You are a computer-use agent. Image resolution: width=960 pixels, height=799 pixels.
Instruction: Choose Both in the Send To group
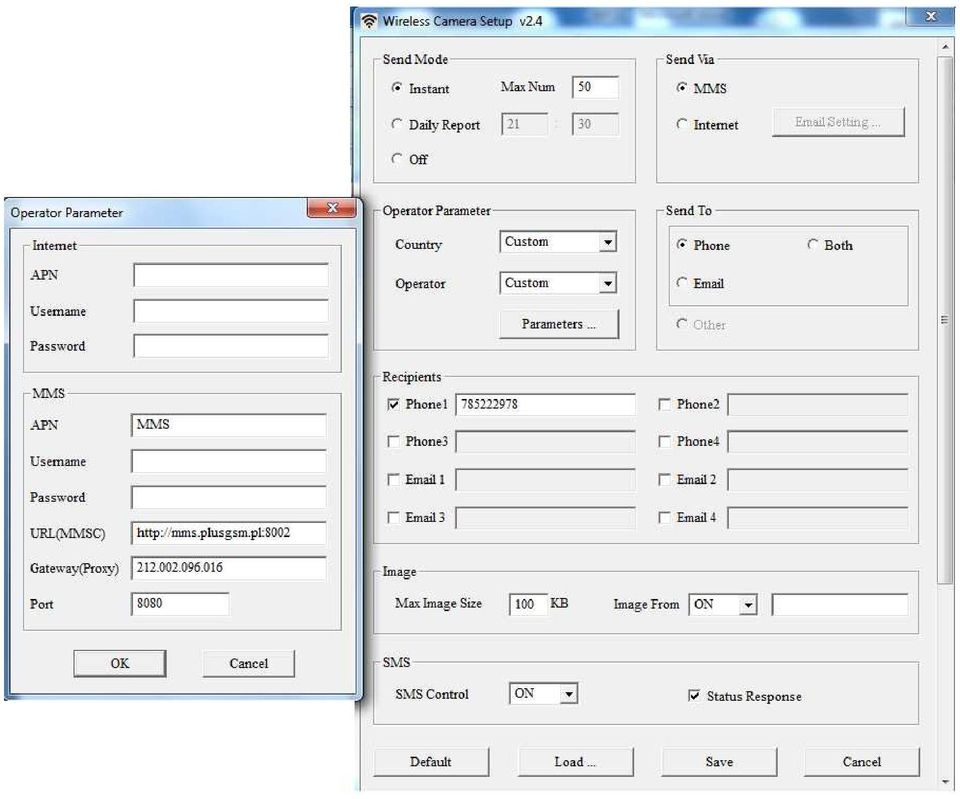[812, 244]
